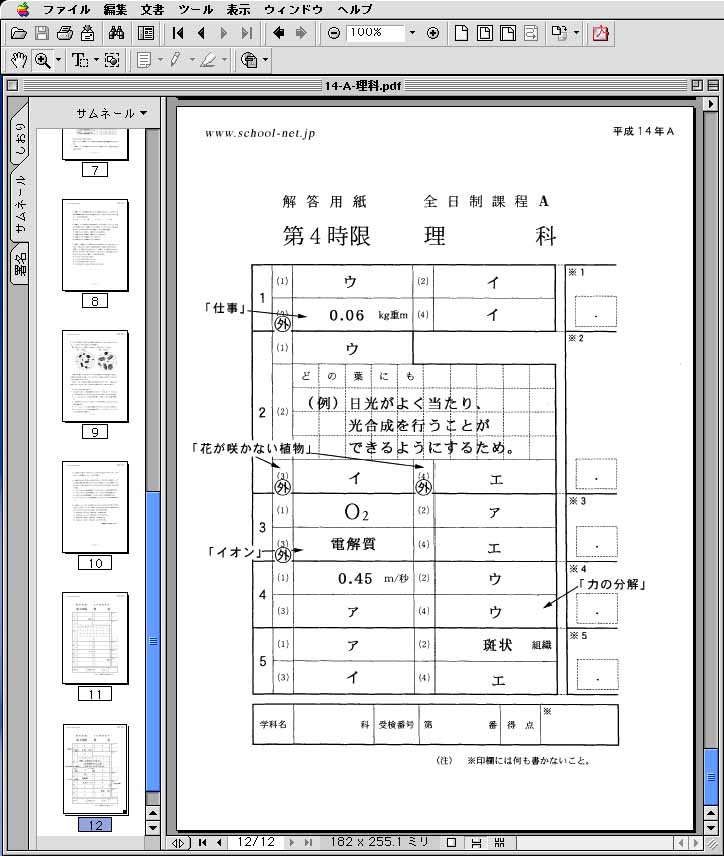Viewport: 724px width, 856px height.
Task: Expand Highlight tool dropdown arrow
Action: point(224,60)
